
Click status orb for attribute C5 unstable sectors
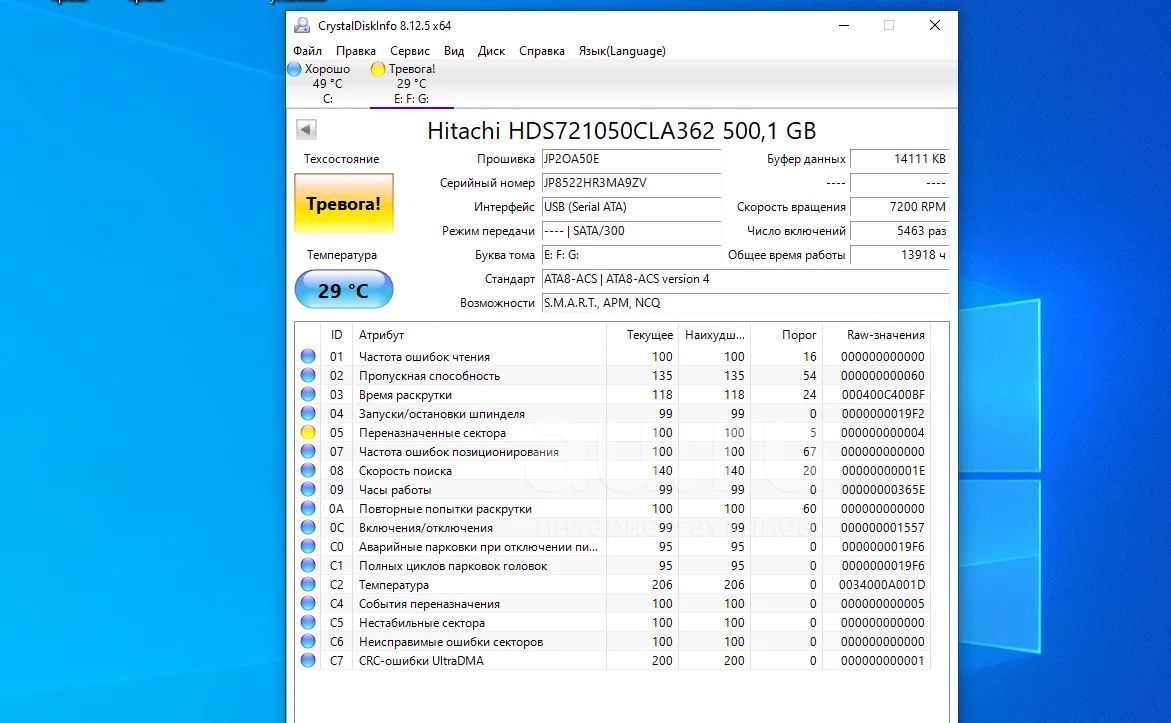click(x=308, y=622)
